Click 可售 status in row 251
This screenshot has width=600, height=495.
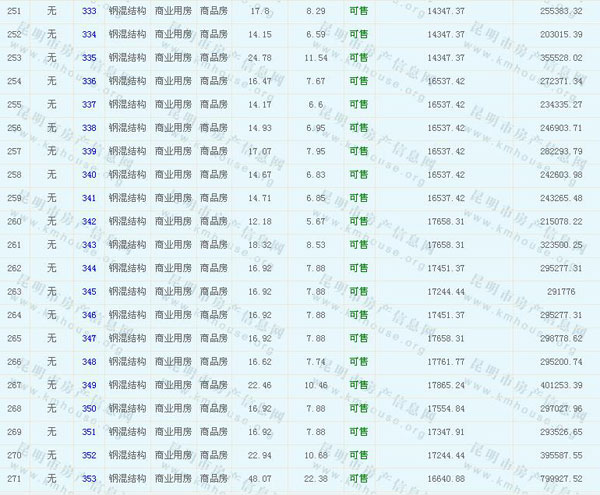(x=358, y=12)
